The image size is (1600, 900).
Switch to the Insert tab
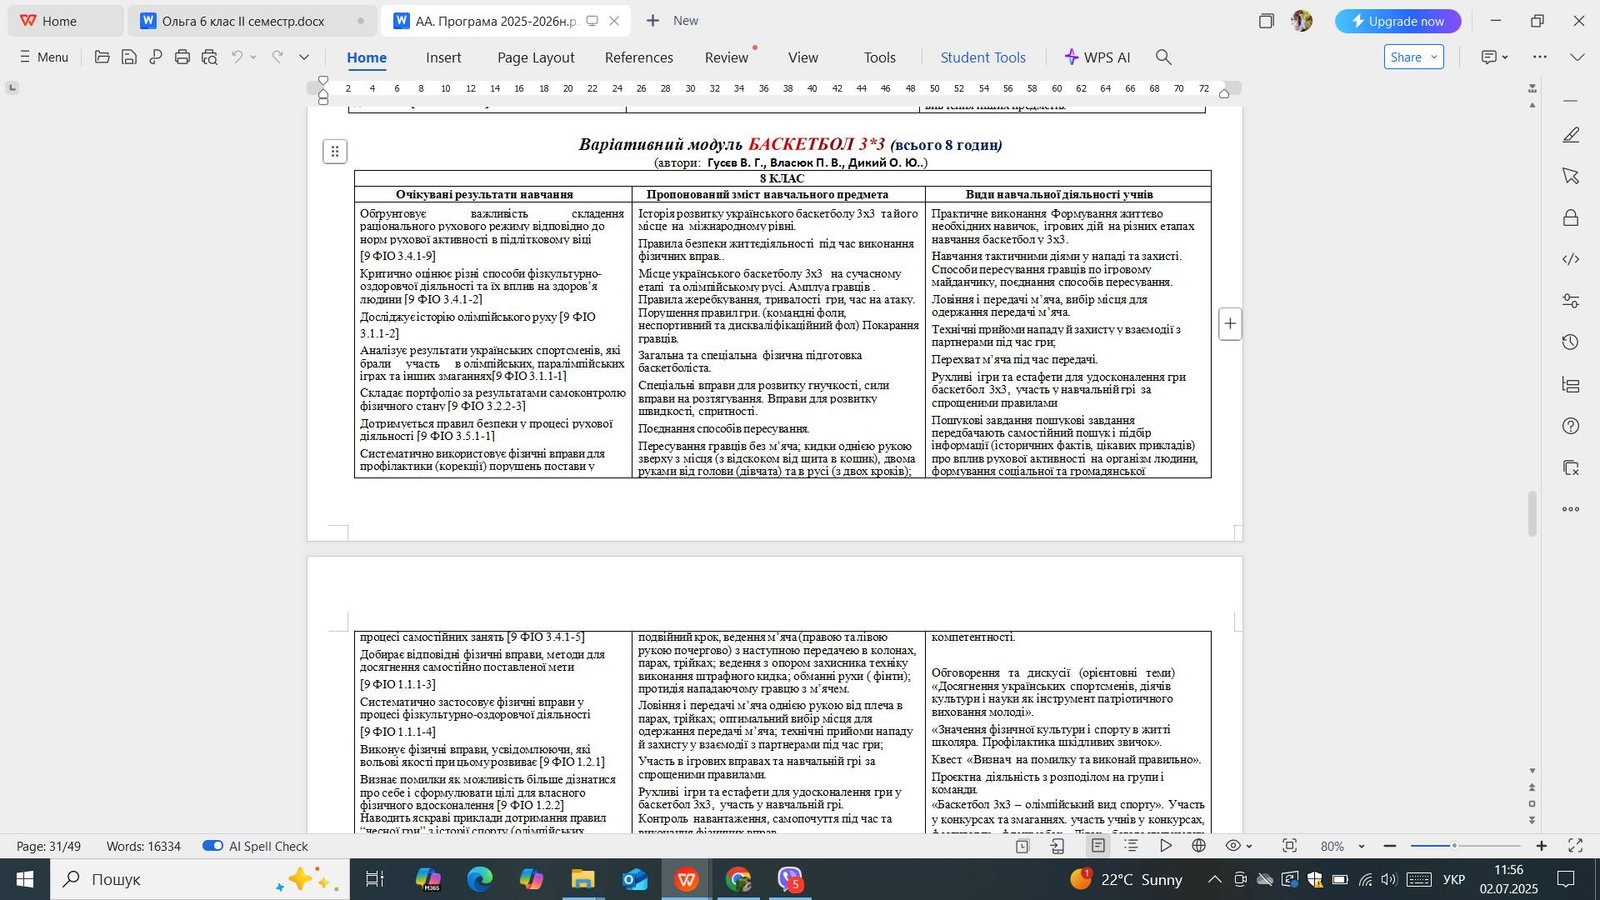point(443,57)
